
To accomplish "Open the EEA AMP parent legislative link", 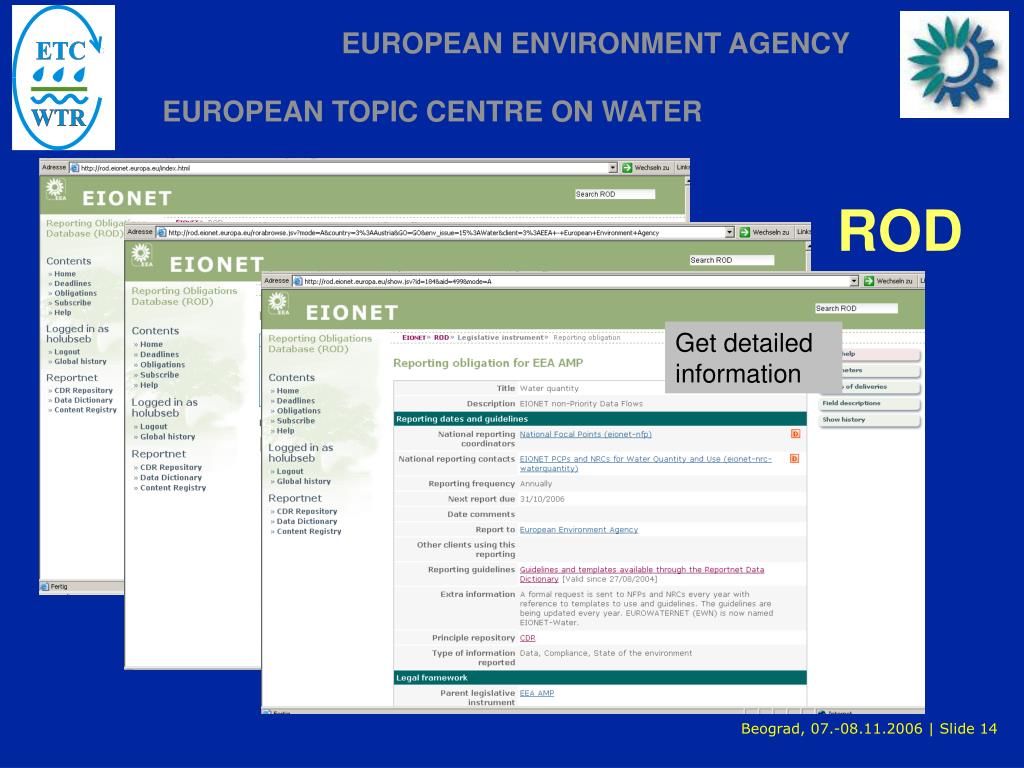I will click(537, 693).
